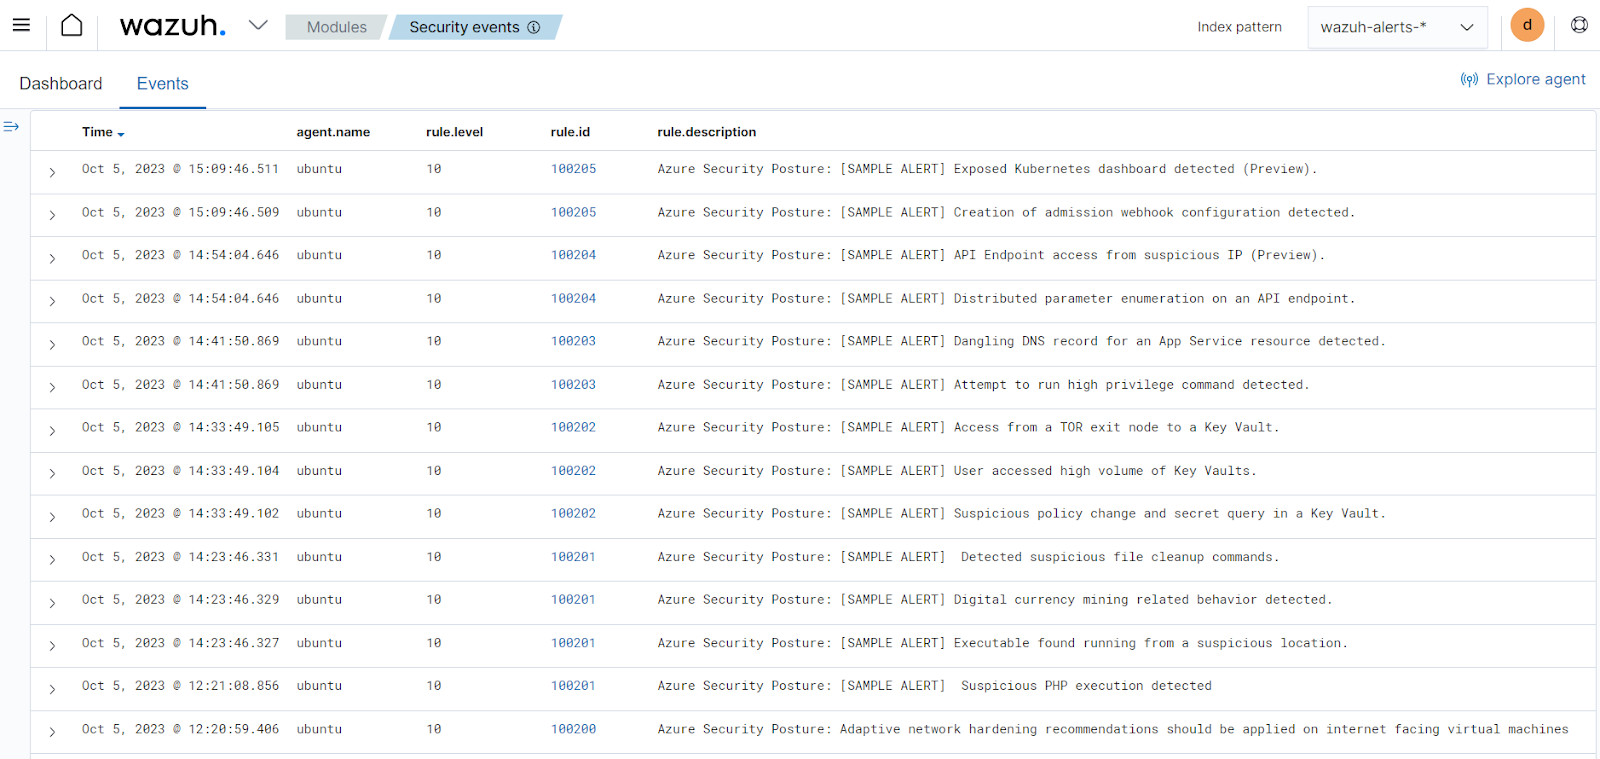The height and width of the screenshot is (759, 1600).
Task: Select timestamp Oct 5, 2023 @ 15:09:46.511
Action: click(x=180, y=169)
